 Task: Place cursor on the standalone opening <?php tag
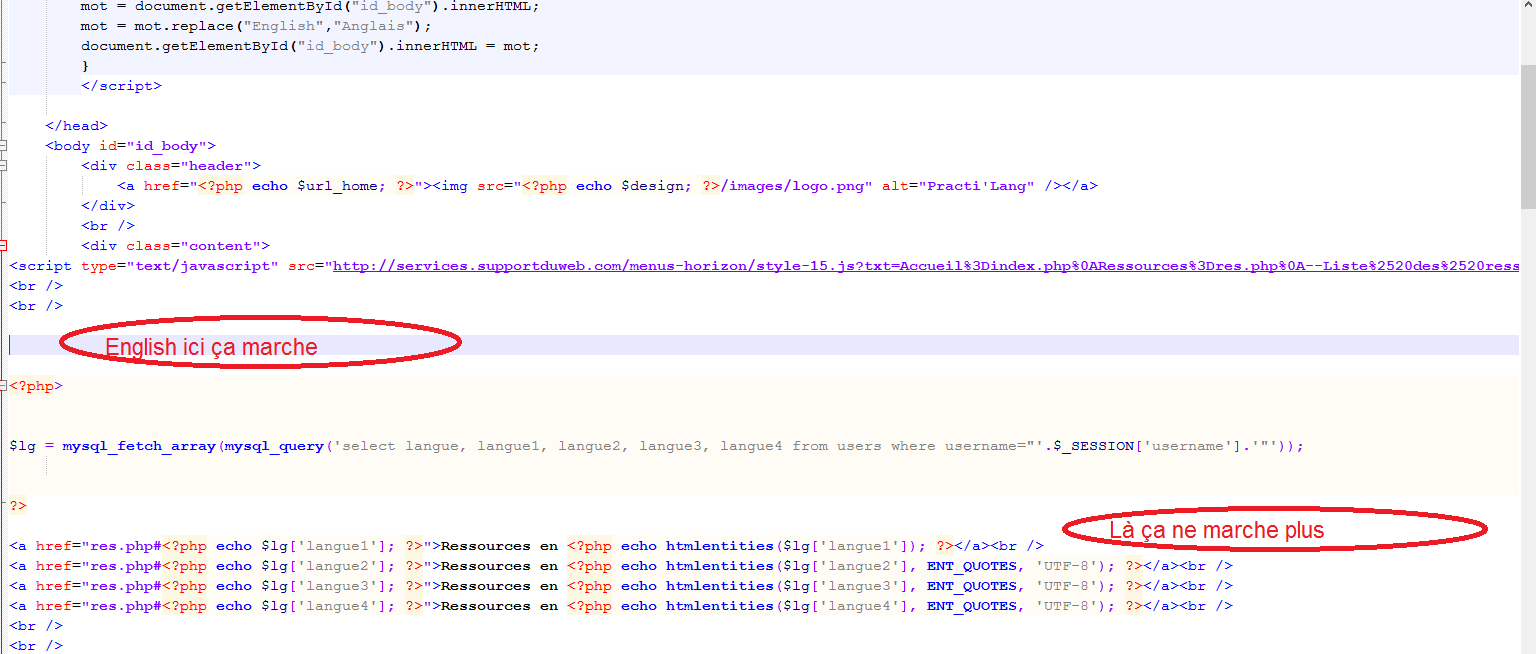click(x=36, y=386)
